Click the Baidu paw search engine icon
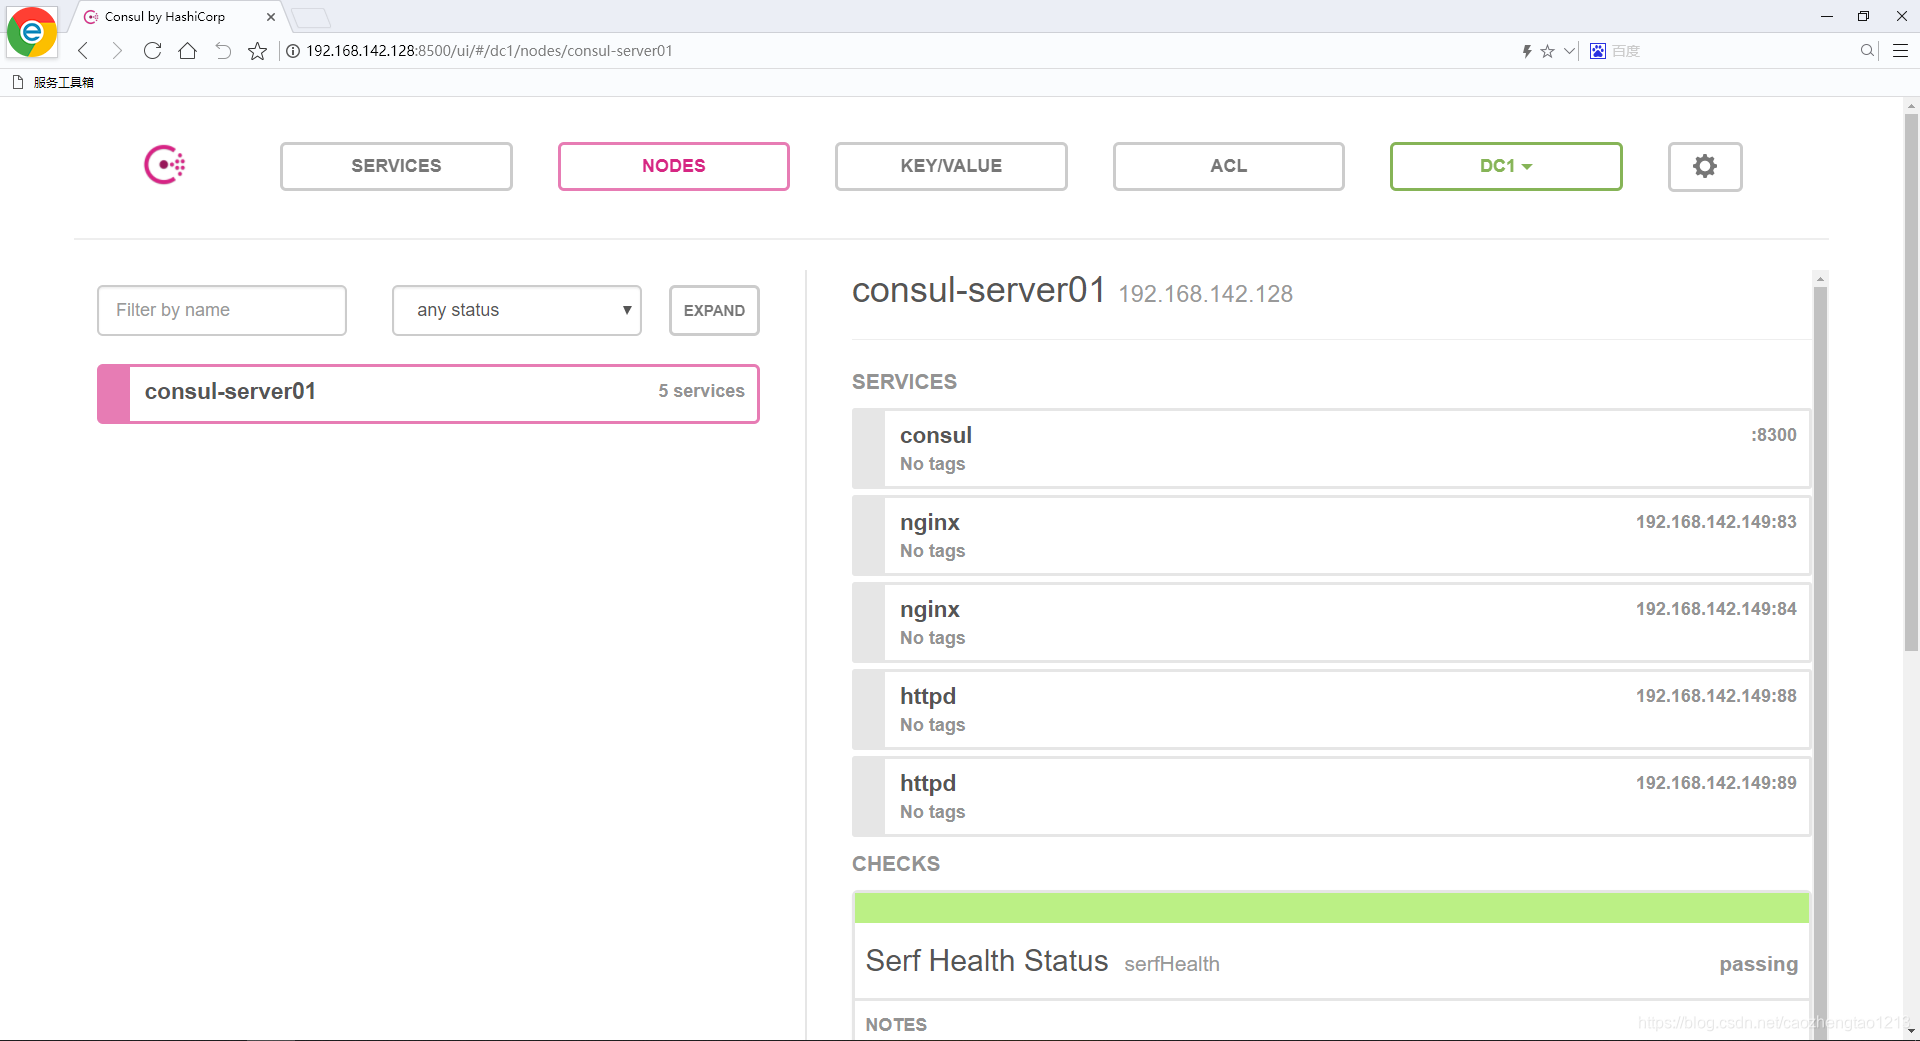This screenshot has height=1041, width=1920. pyautogui.click(x=1598, y=51)
